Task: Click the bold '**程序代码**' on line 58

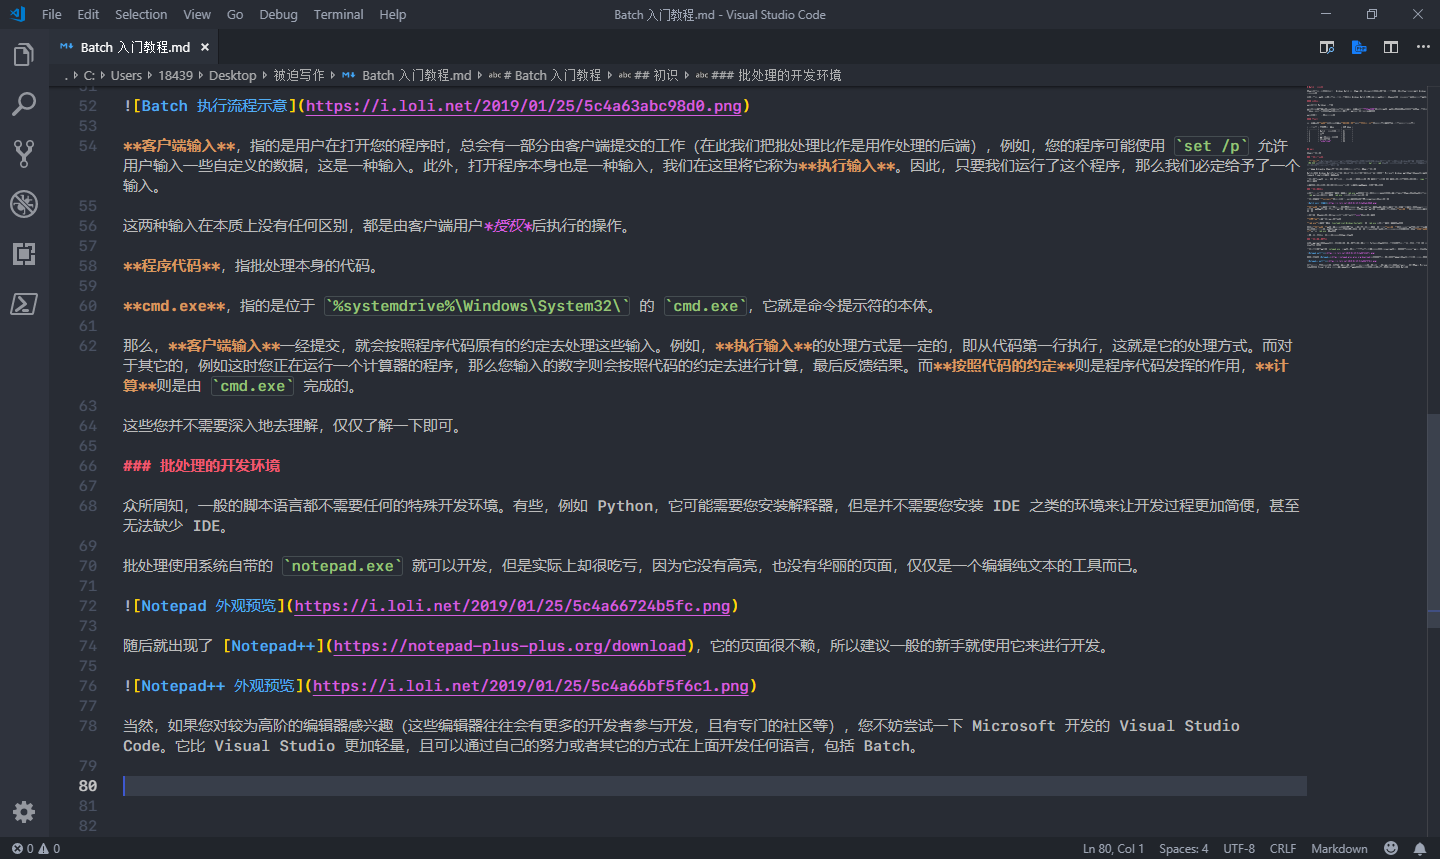Action: click(x=172, y=266)
